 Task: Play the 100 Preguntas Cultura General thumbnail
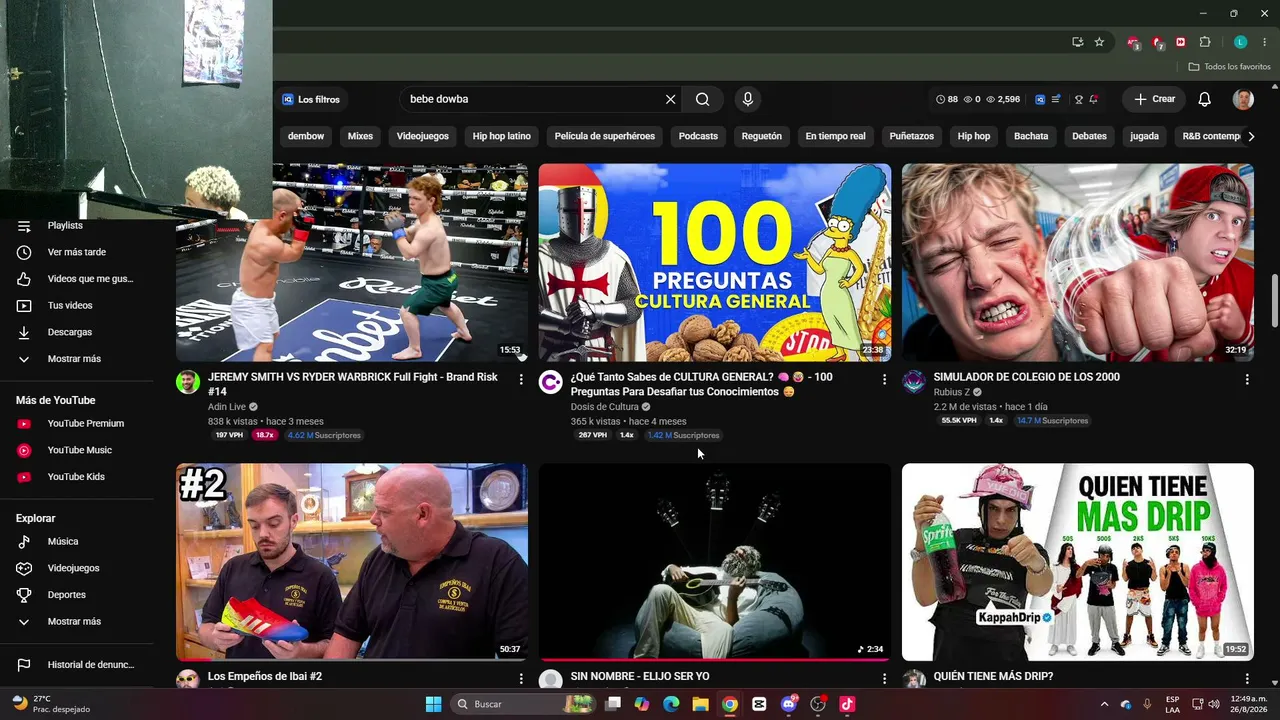click(715, 262)
